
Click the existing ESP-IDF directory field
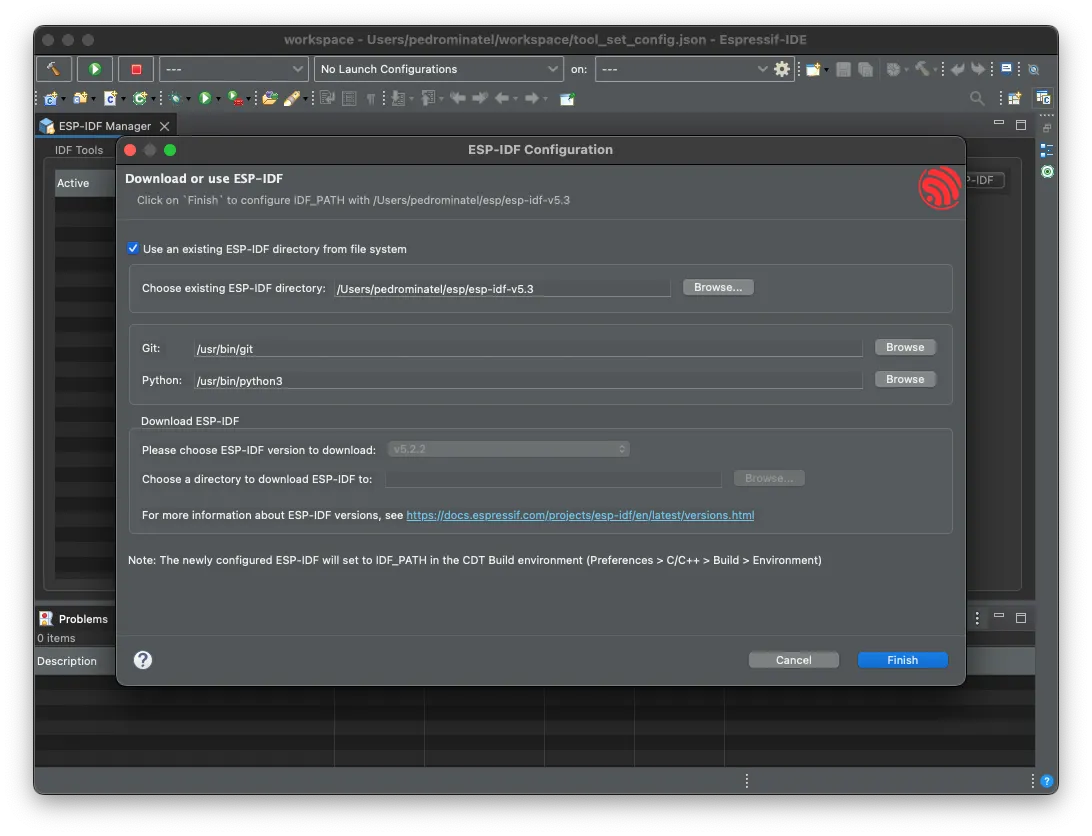pos(502,289)
